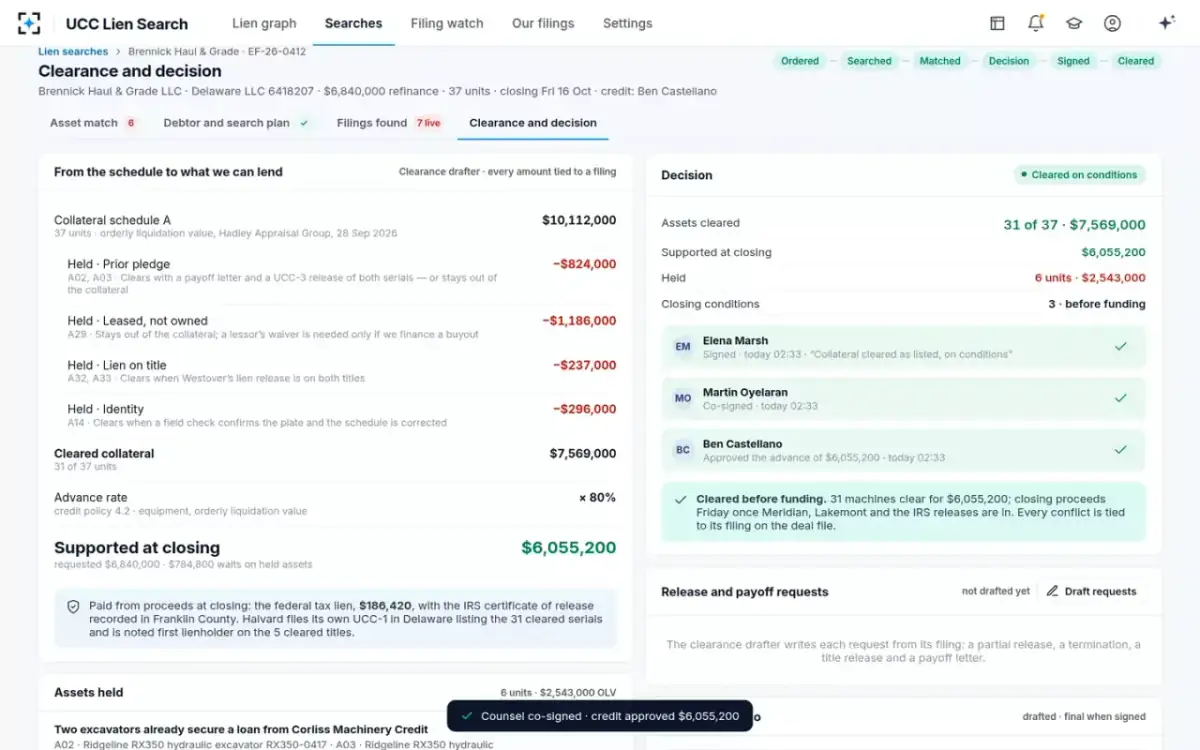Switch to Debtor and search plan tab
The image size is (1200, 750).
tap(236, 123)
